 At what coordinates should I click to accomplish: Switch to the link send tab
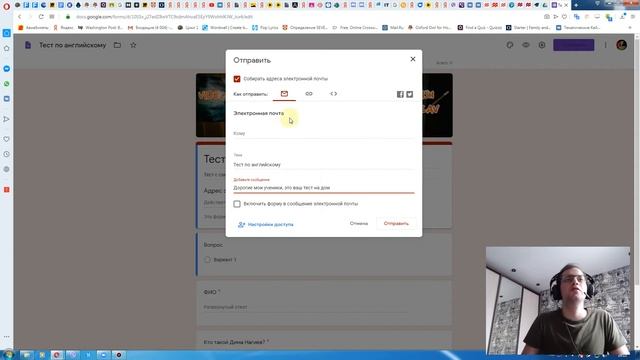[309, 94]
